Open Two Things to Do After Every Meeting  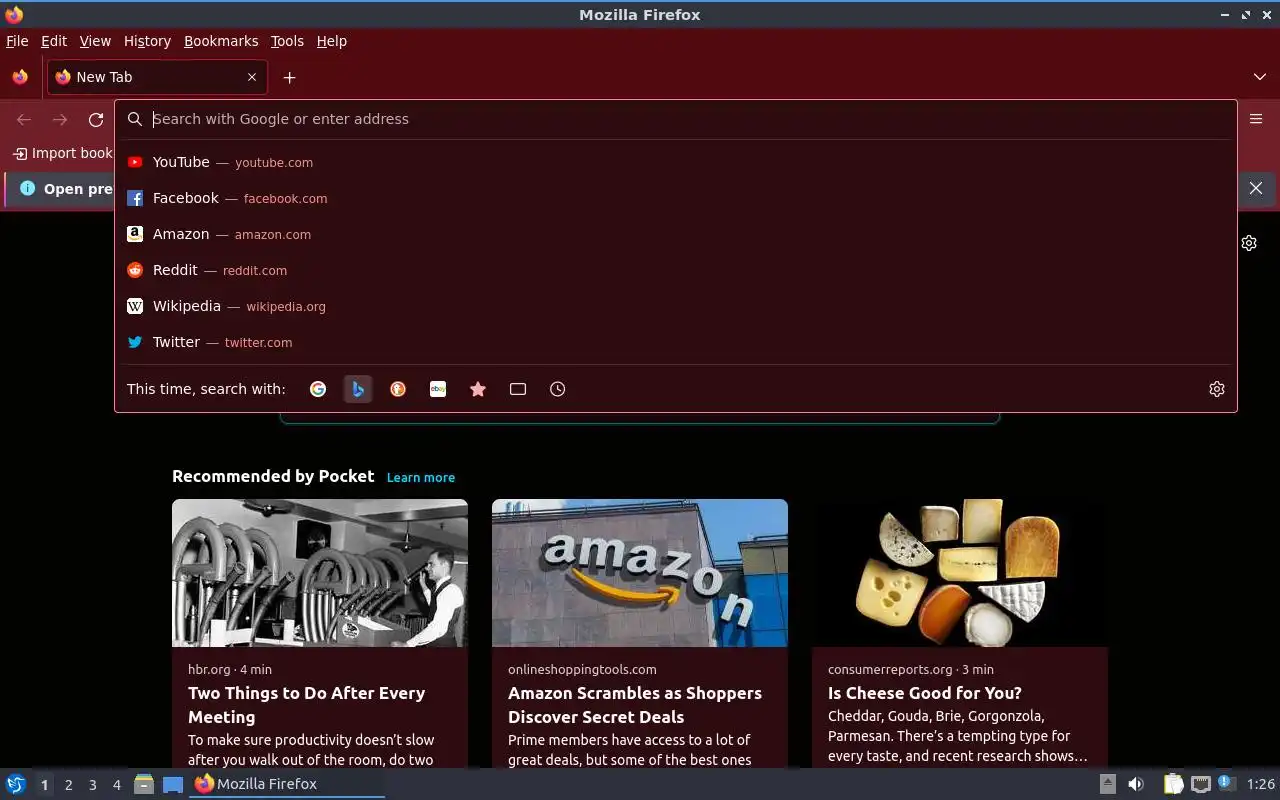306,705
